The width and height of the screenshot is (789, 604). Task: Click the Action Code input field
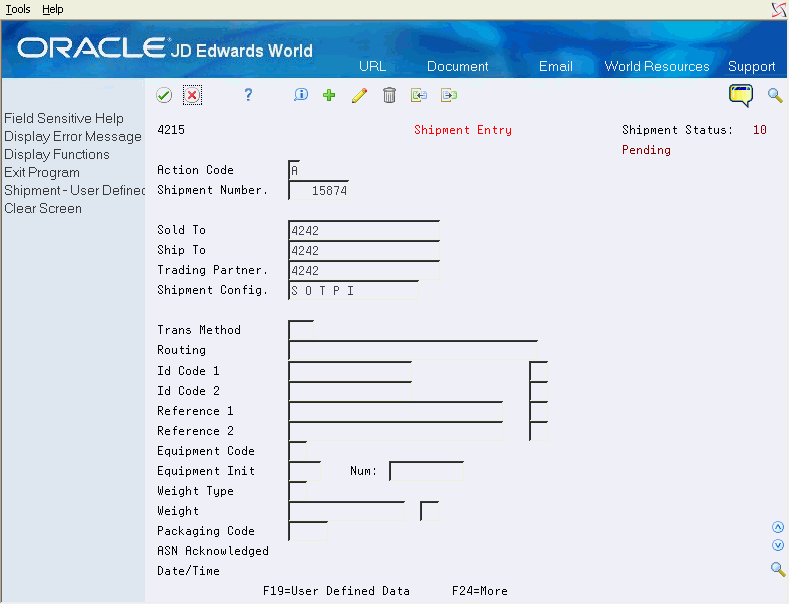click(294, 170)
